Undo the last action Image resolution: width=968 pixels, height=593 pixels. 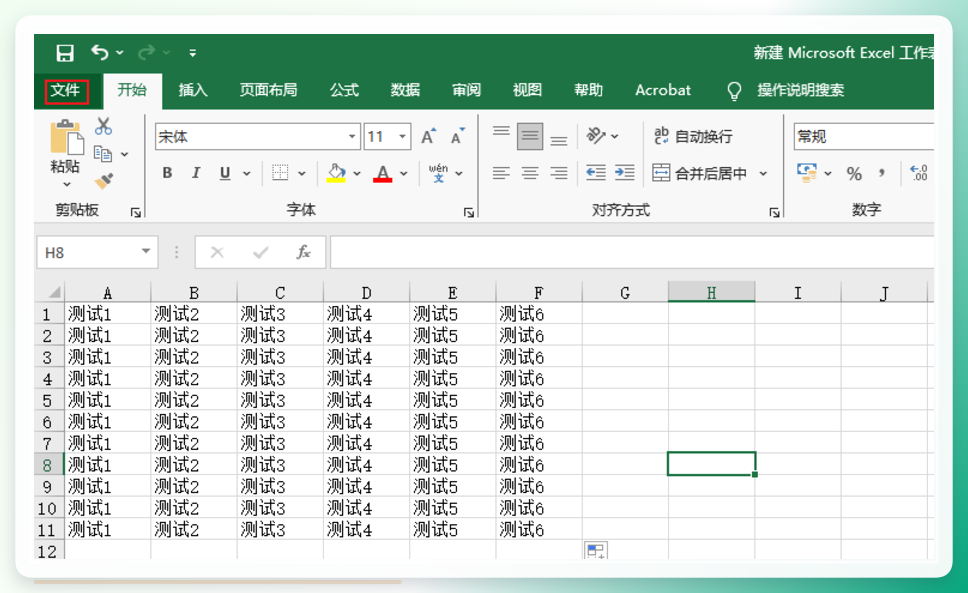[x=99, y=52]
